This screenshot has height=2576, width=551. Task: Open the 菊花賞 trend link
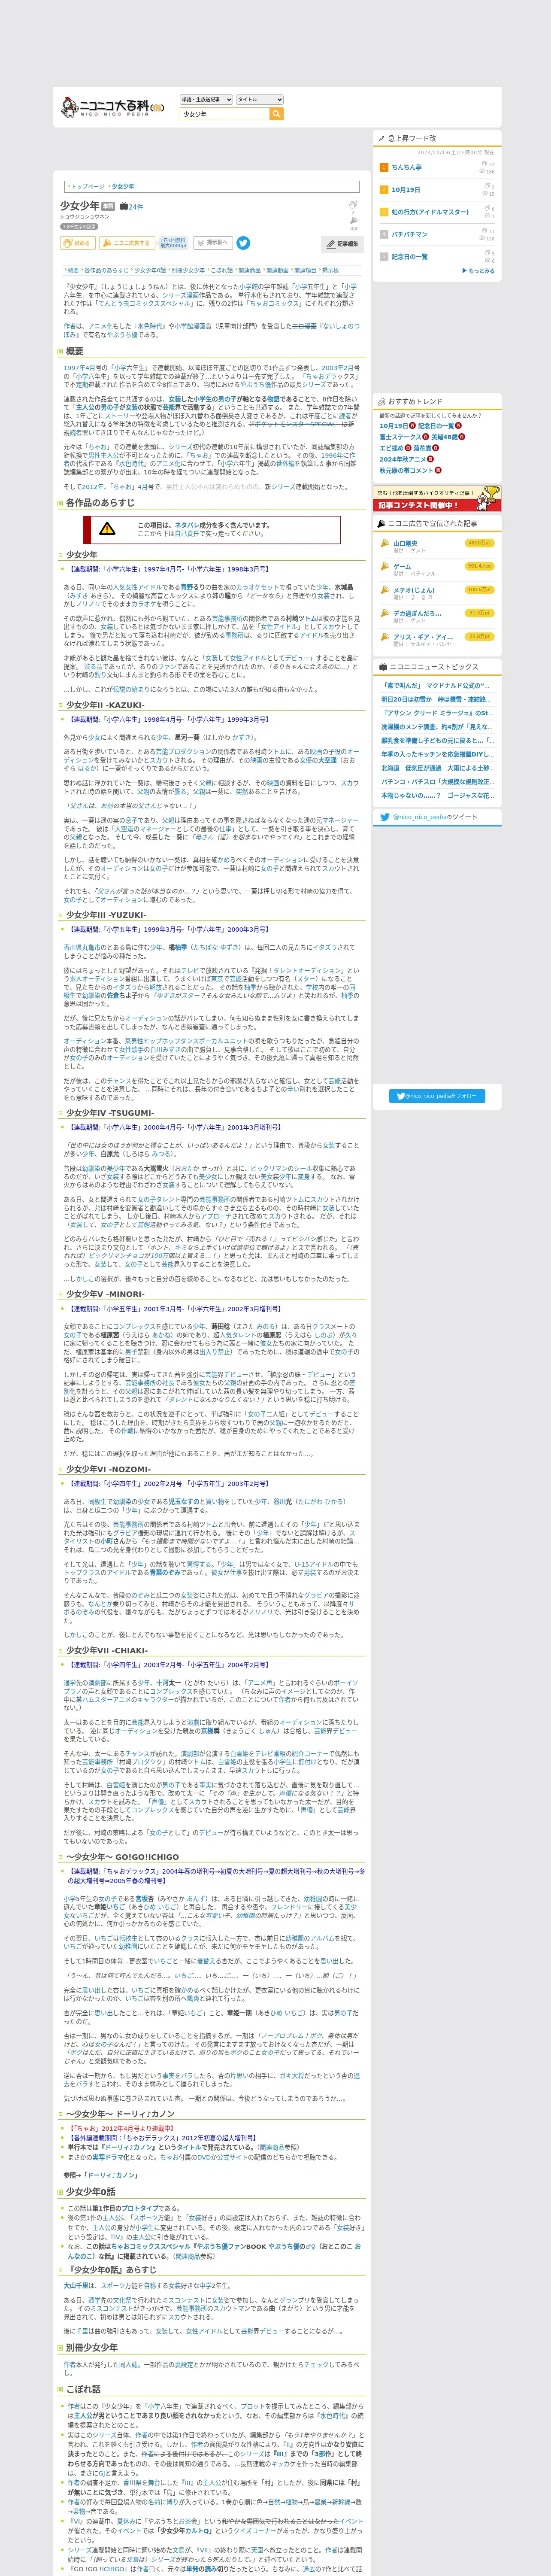tap(422, 448)
